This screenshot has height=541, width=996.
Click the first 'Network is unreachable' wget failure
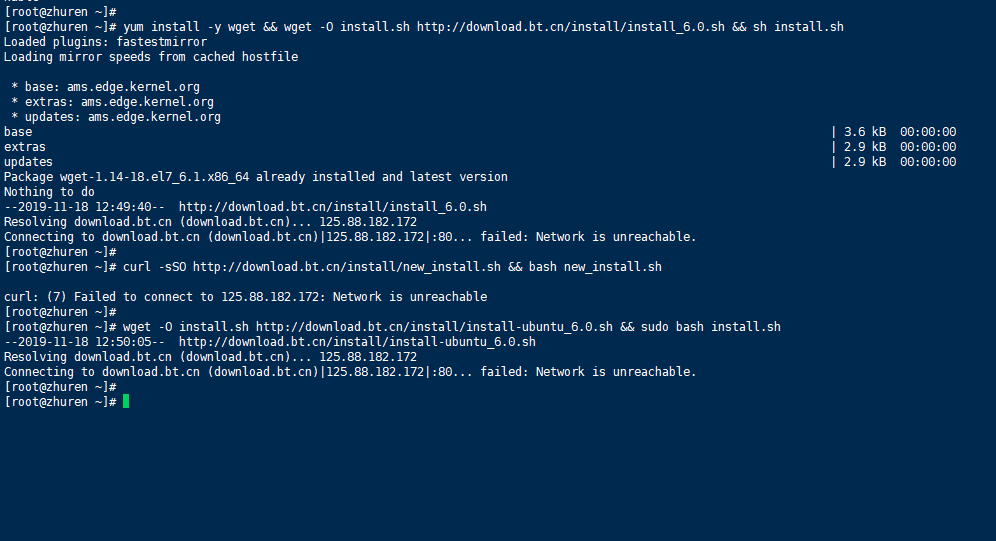(616, 237)
